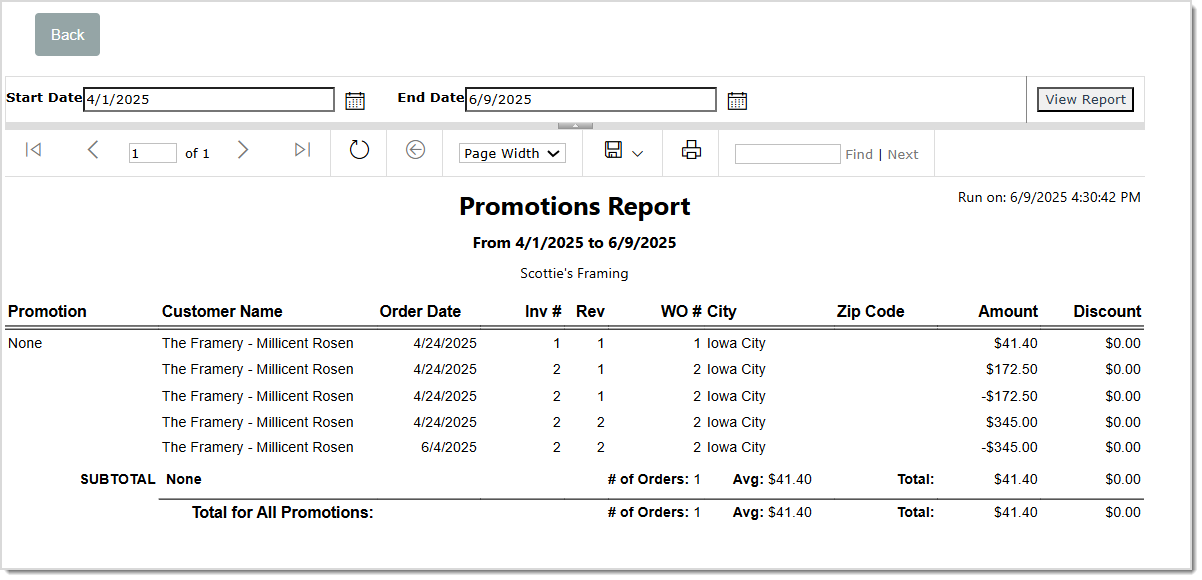The height and width of the screenshot is (580, 1202).
Task: Jump to the first page of the report
Action: 33,149
